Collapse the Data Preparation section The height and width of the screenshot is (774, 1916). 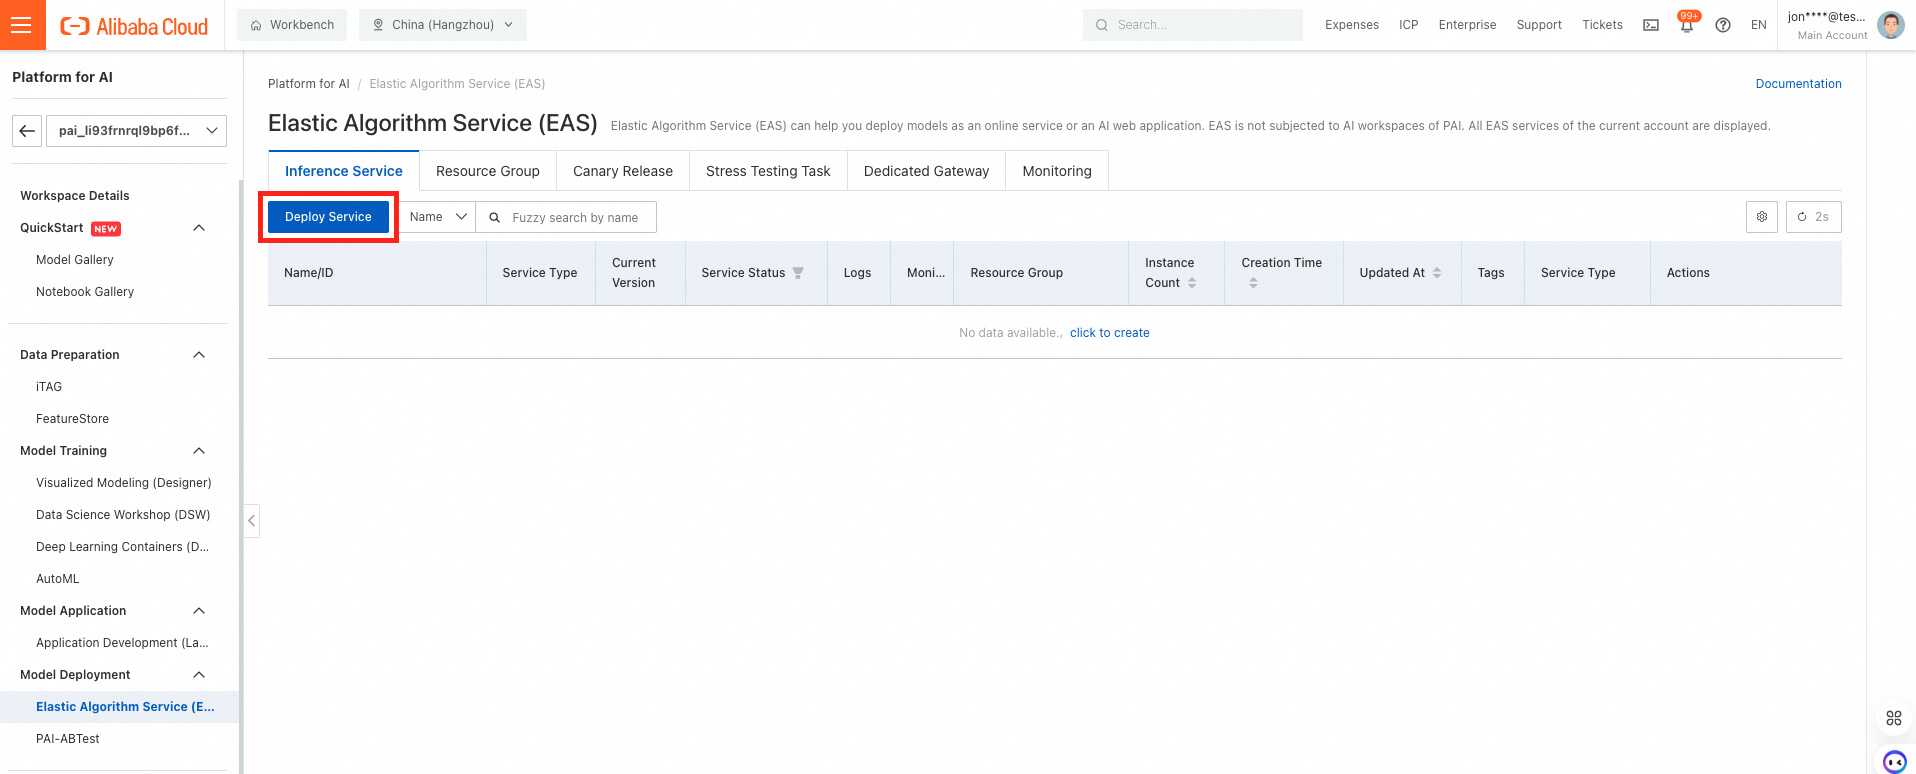pos(199,355)
